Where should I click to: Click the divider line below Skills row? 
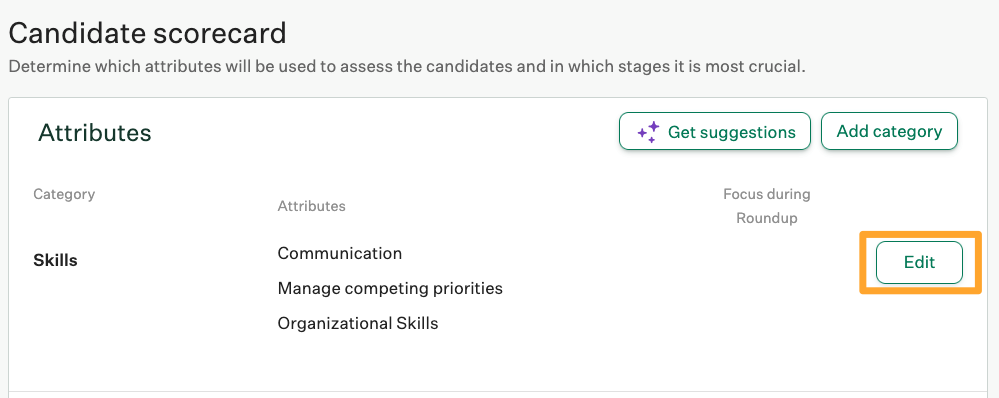pyautogui.click(x=498, y=392)
